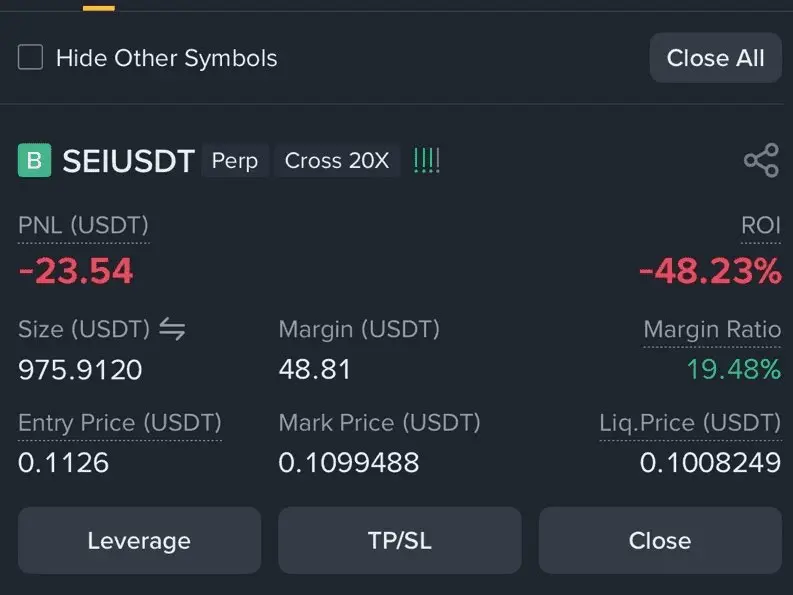The image size is (793, 595).
Task: Close the SEIUSDT position
Action: point(660,540)
